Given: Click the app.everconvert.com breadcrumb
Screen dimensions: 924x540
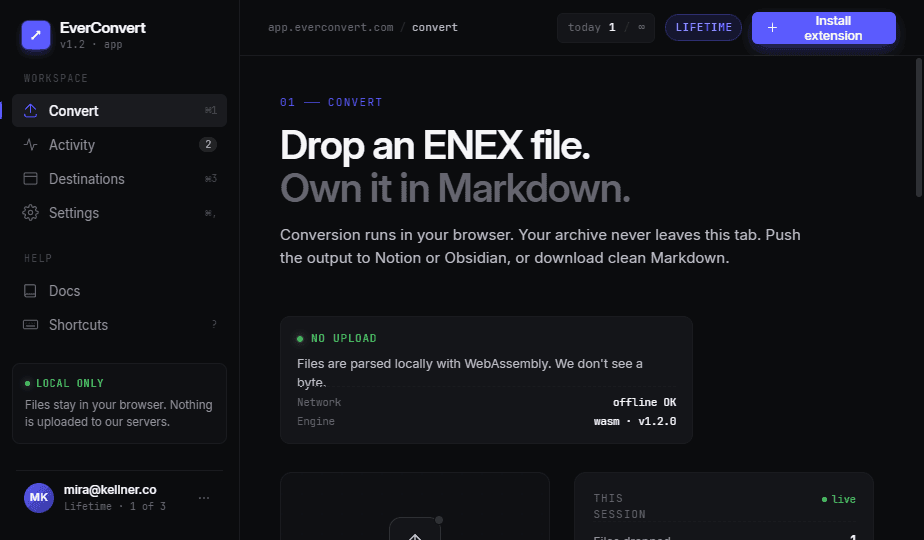Looking at the screenshot, I should click(x=331, y=27).
